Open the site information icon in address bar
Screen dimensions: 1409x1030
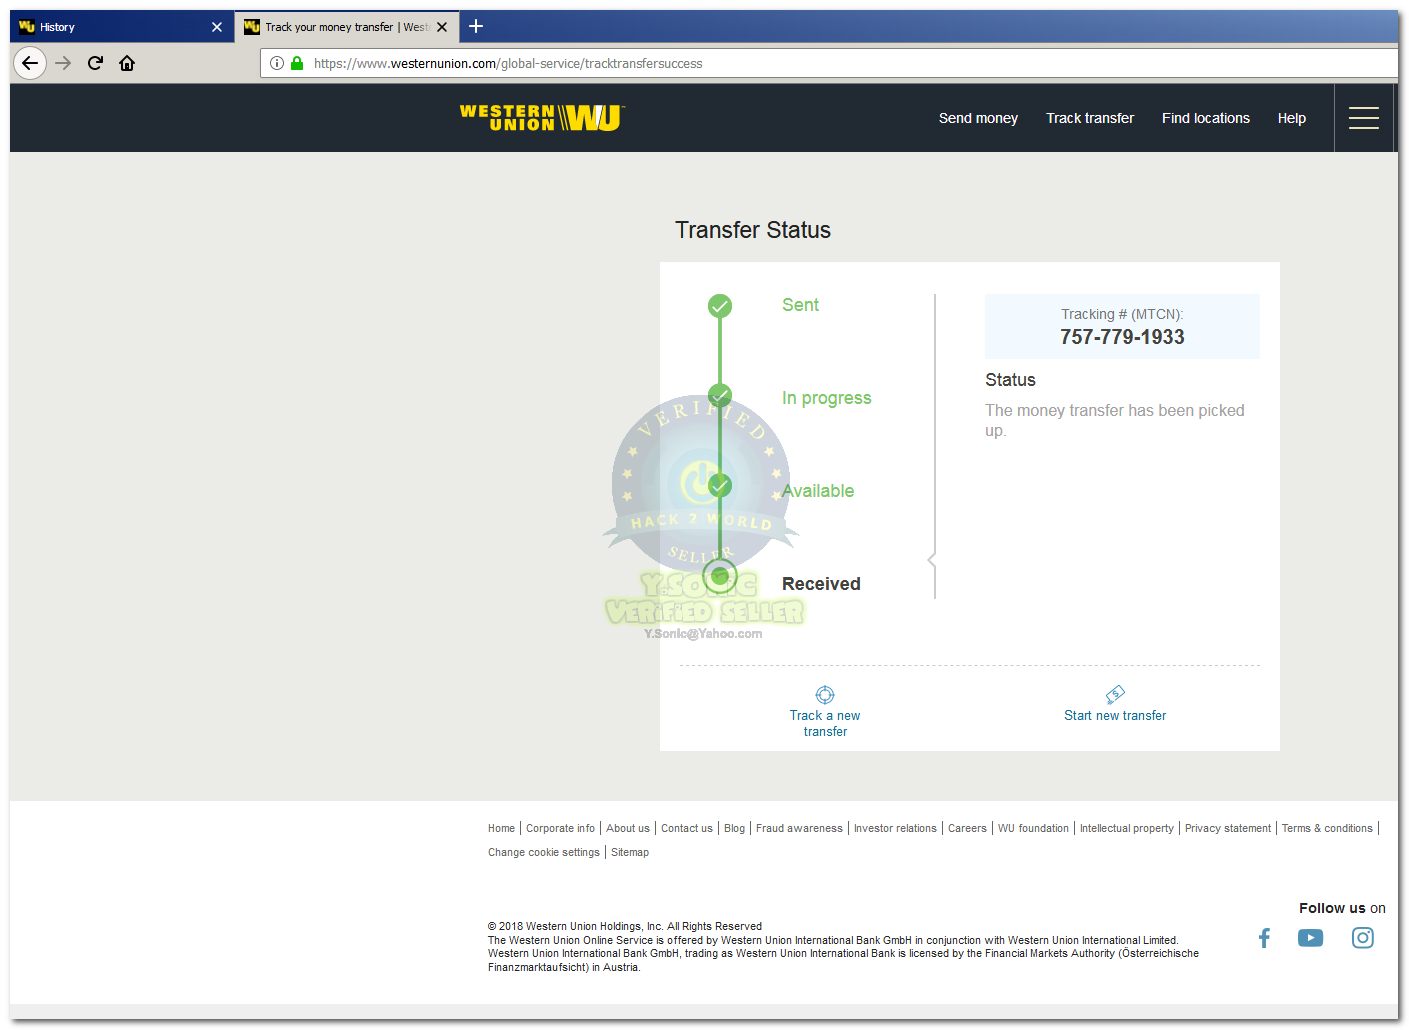(x=277, y=63)
